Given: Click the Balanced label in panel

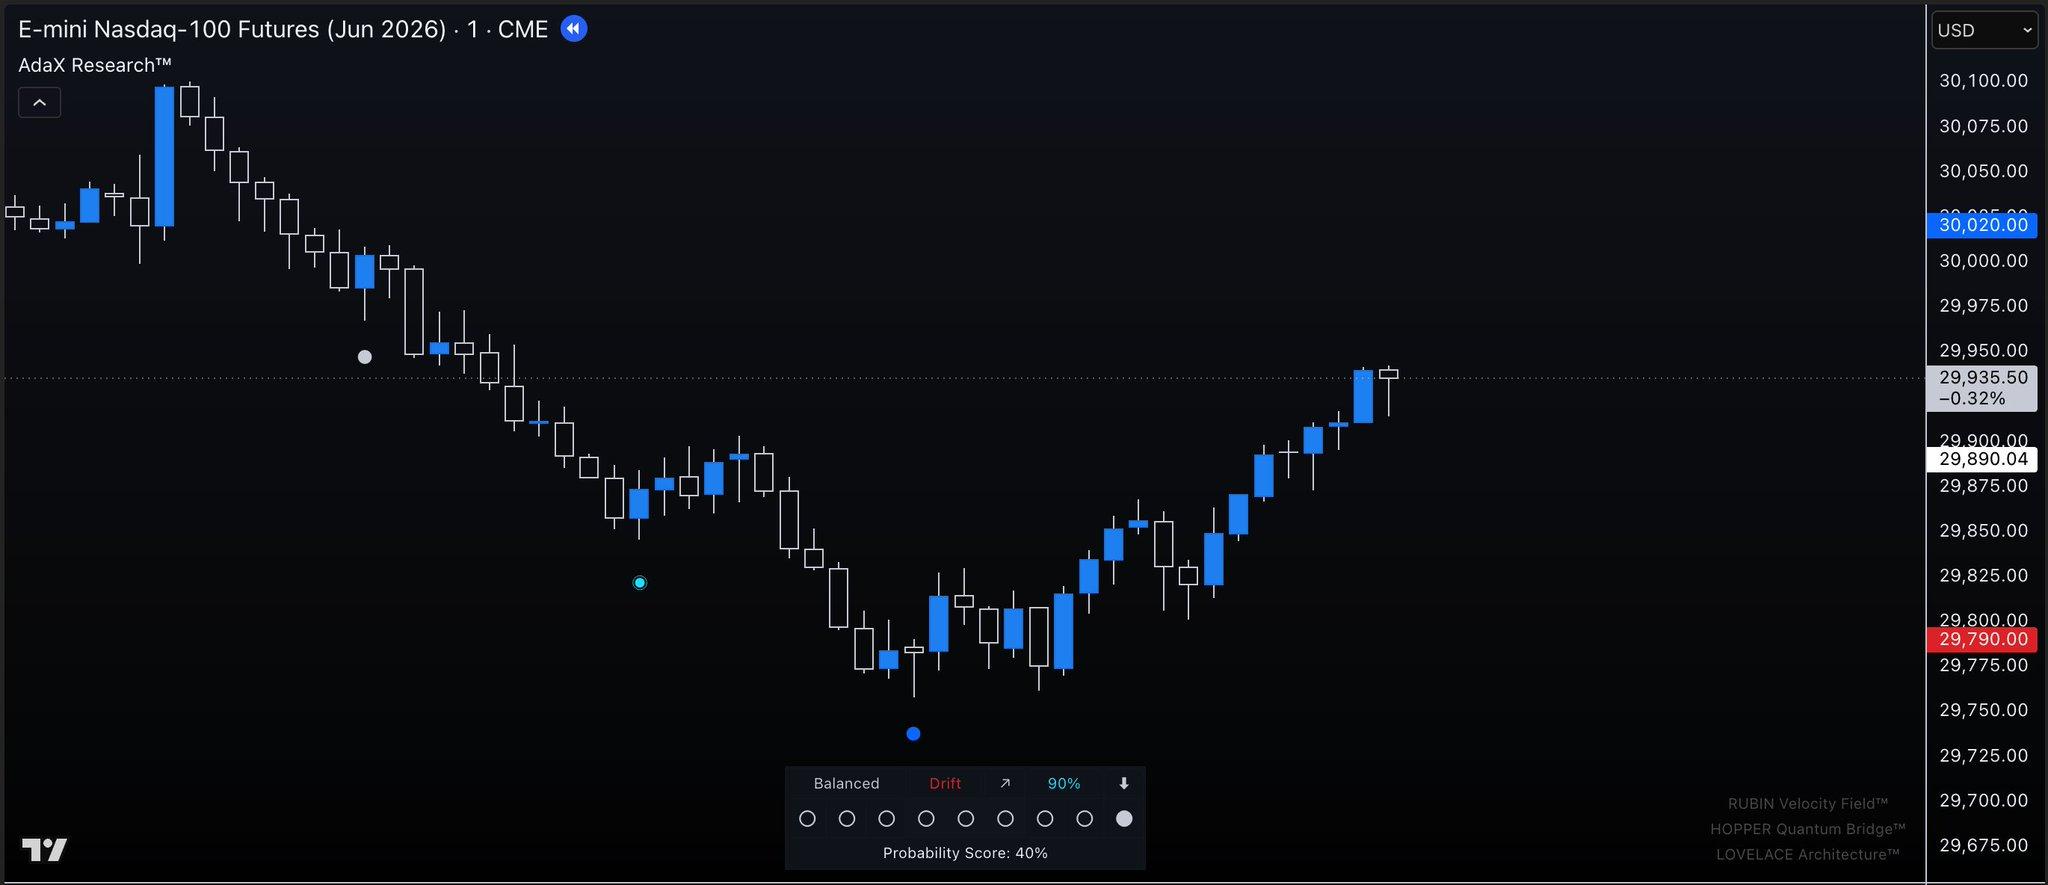Looking at the screenshot, I should (846, 784).
